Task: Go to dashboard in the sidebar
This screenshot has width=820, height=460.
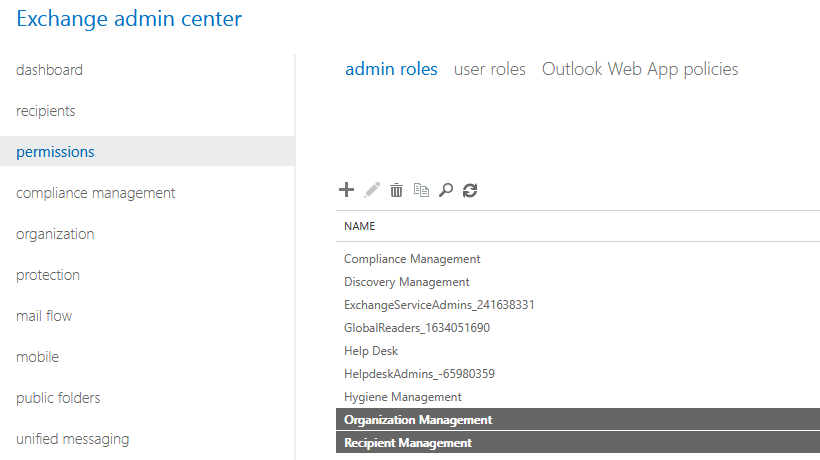Action: click(x=49, y=70)
